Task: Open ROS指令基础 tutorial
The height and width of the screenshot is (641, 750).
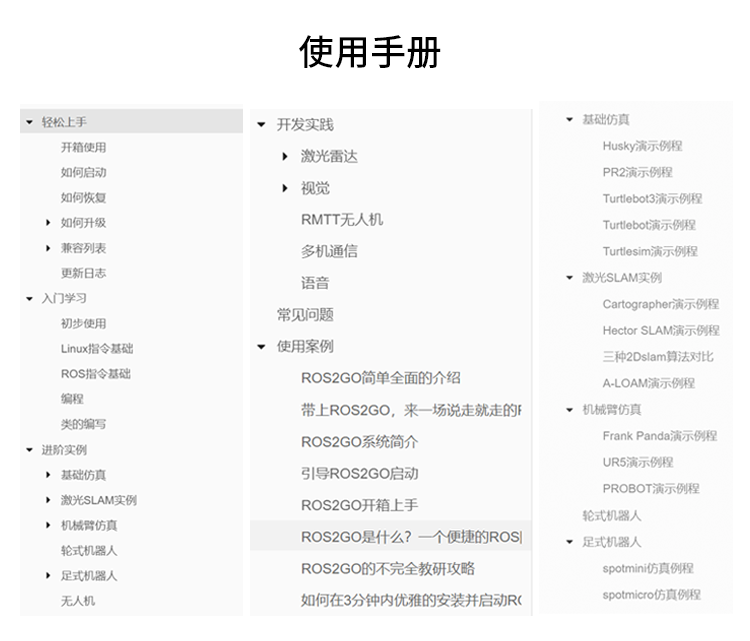Action: click(x=96, y=374)
